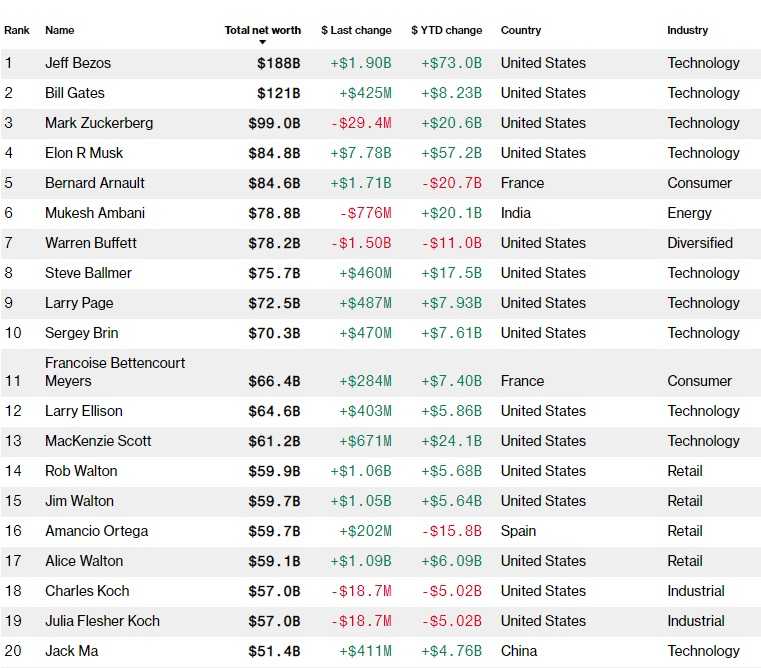Open Elon R Musk profile
761x668 pixels.
[x=84, y=153]
